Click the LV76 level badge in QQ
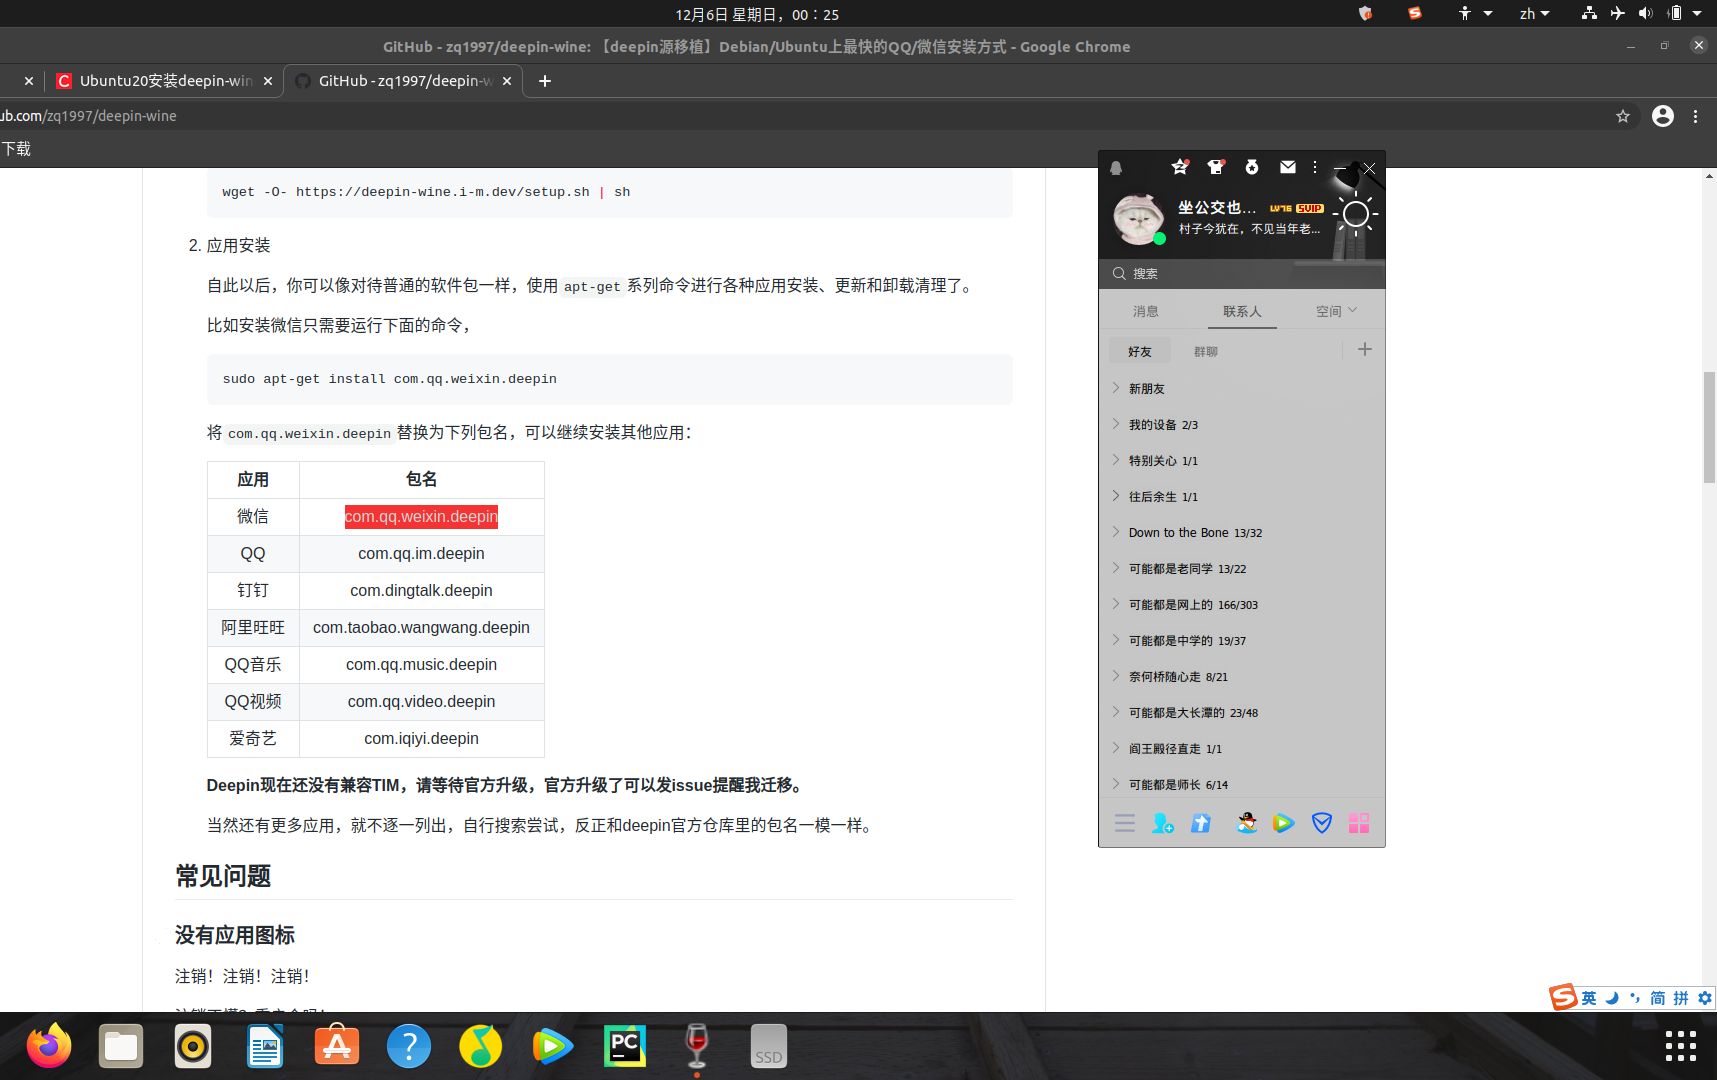 1281,208
